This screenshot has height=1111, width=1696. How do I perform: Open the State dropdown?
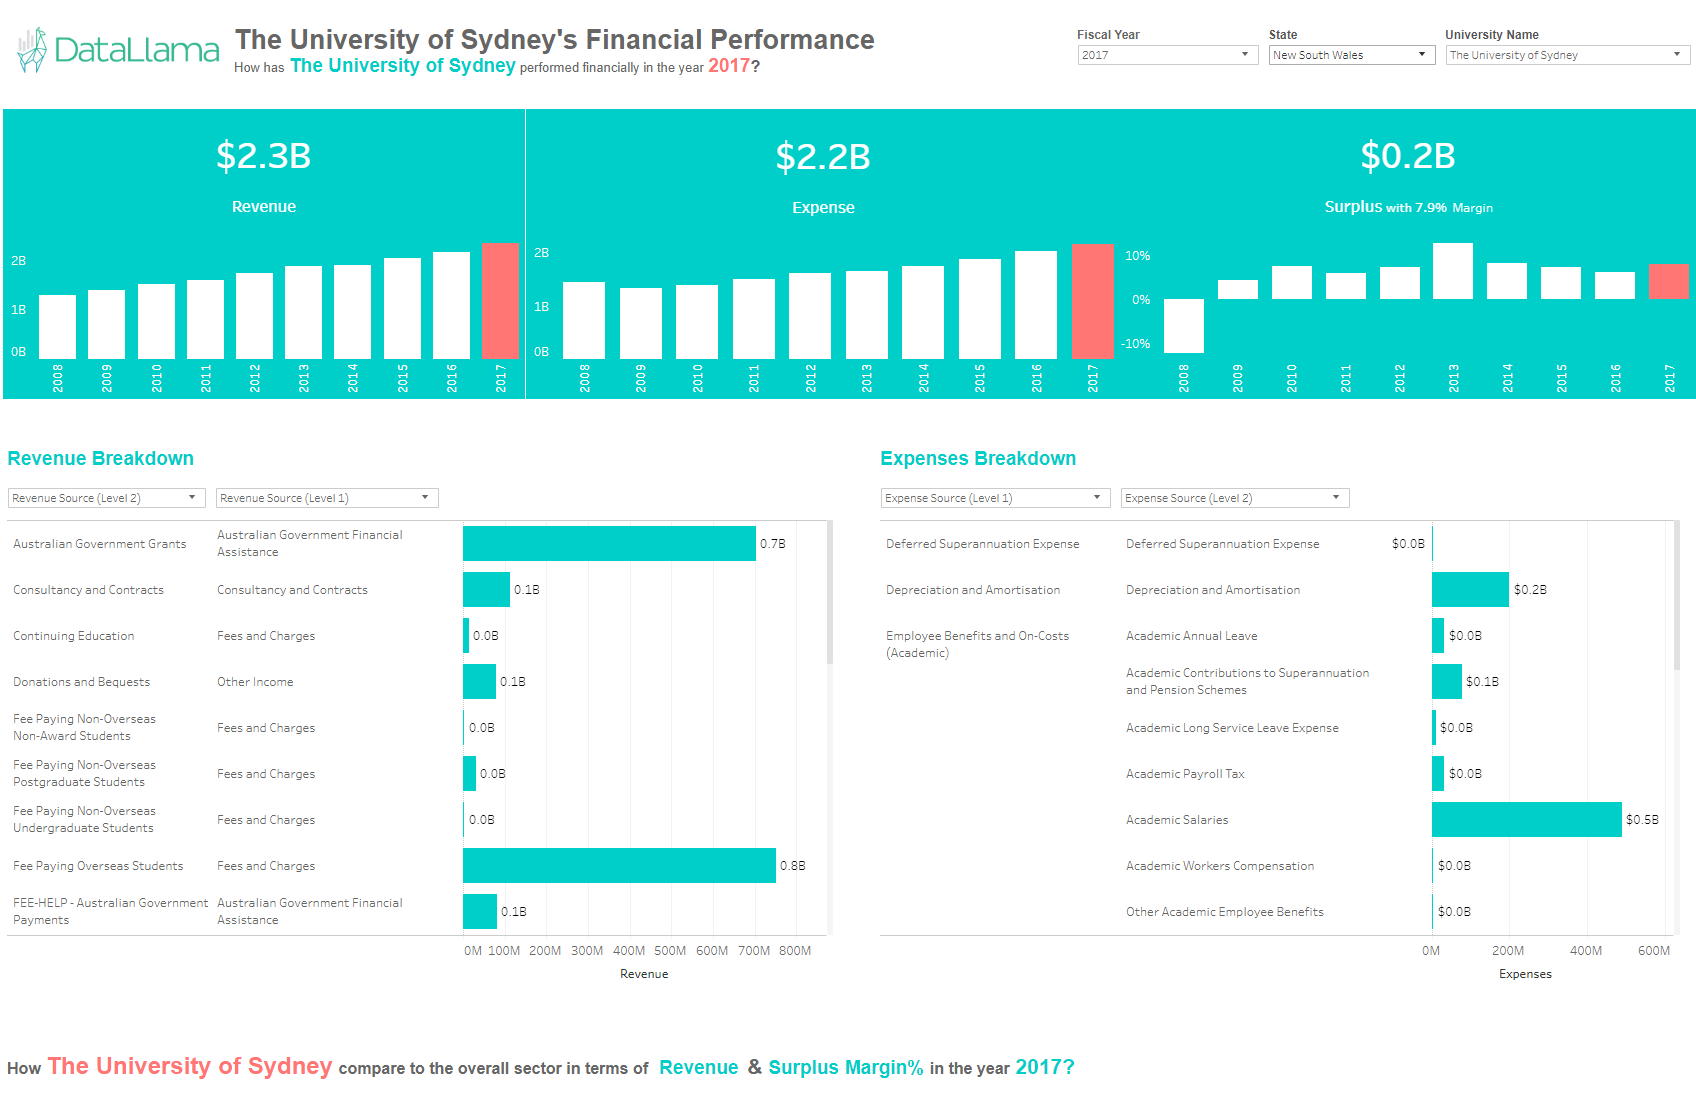[1353, 55]
